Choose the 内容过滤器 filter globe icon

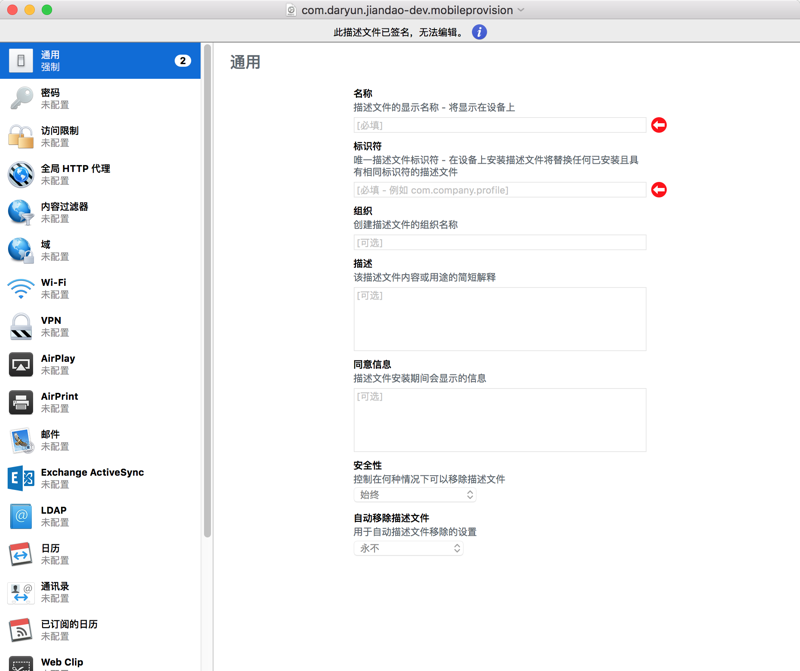pyautogui.click(x=21, y=212)
